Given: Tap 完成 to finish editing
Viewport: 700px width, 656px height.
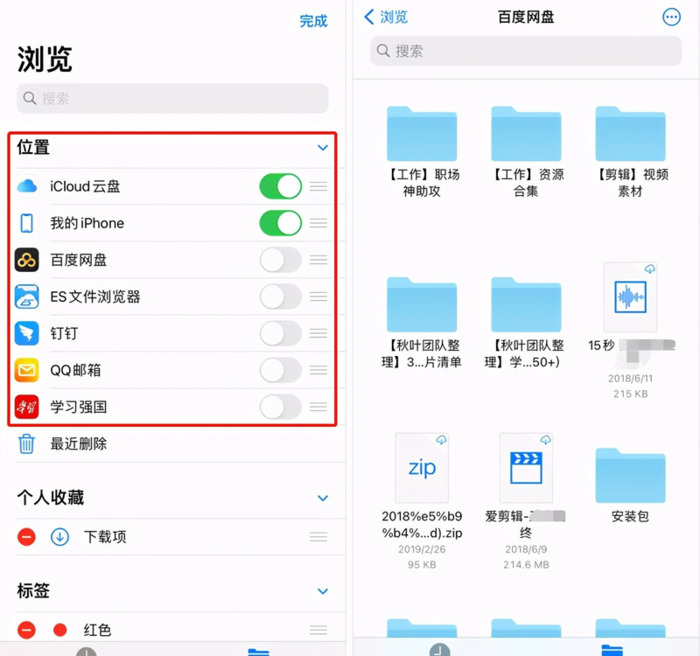Looking at the screenshot, I should 313,21.
